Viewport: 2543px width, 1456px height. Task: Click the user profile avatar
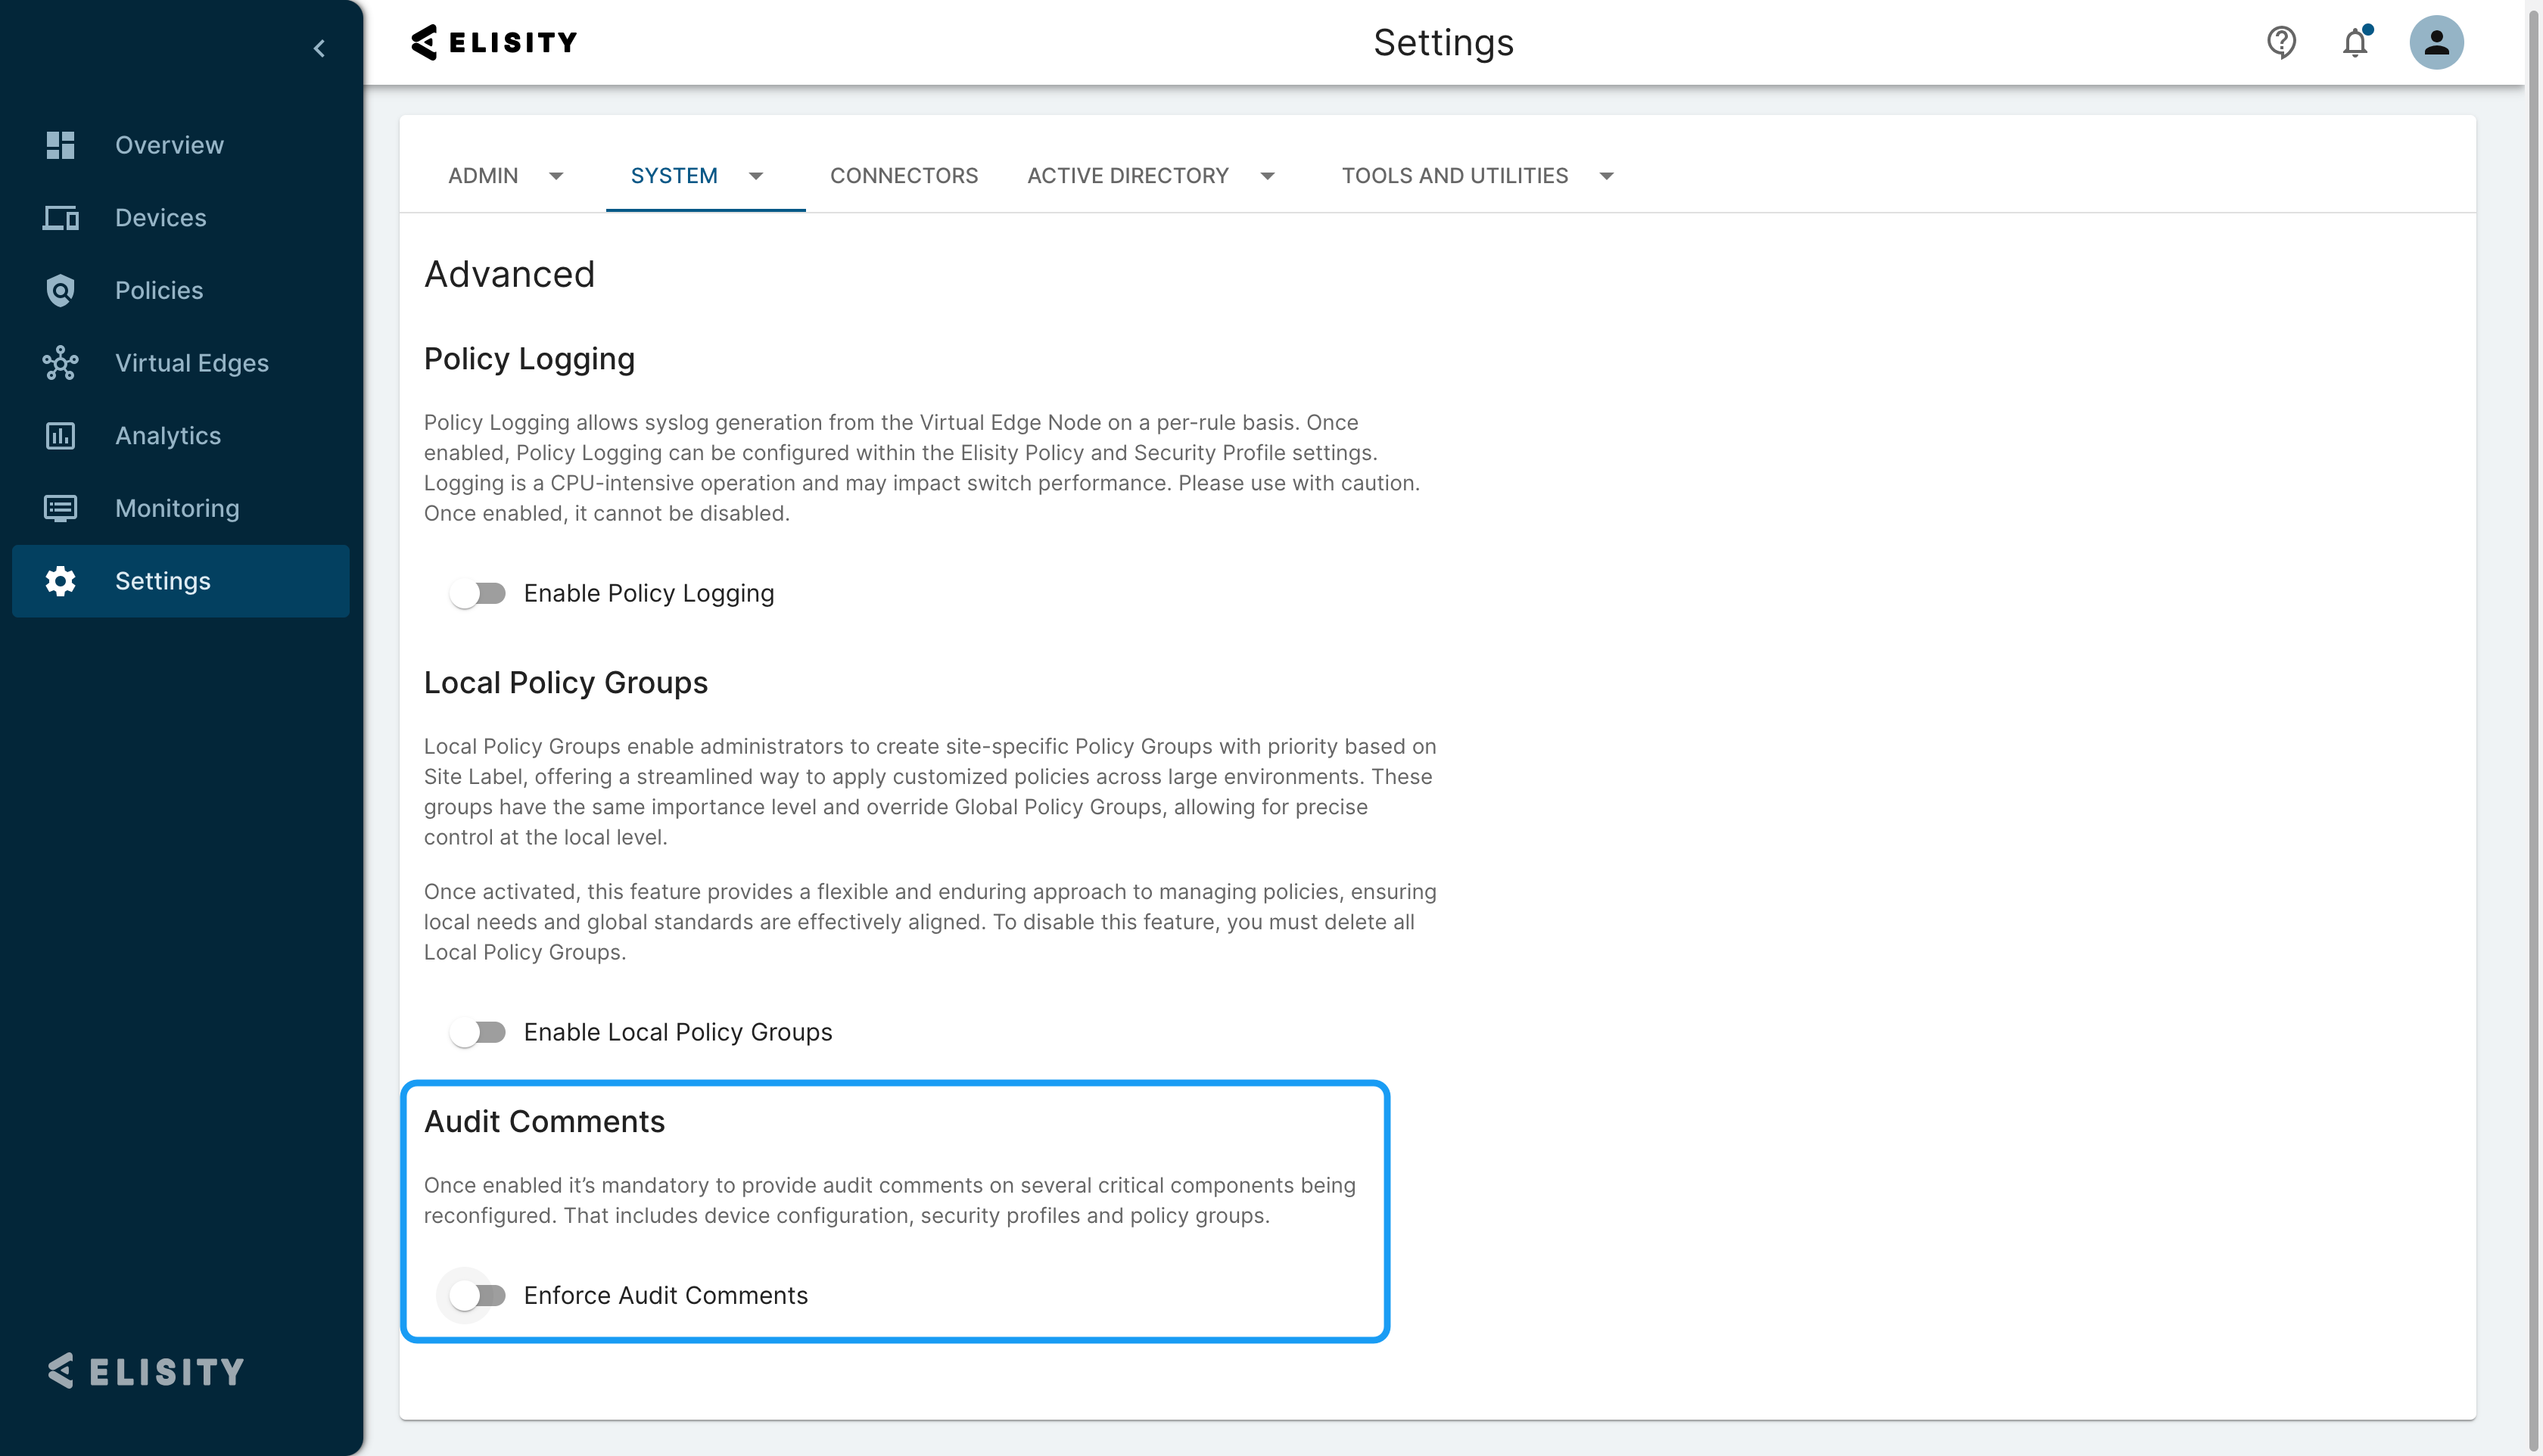click(2436, 42)
